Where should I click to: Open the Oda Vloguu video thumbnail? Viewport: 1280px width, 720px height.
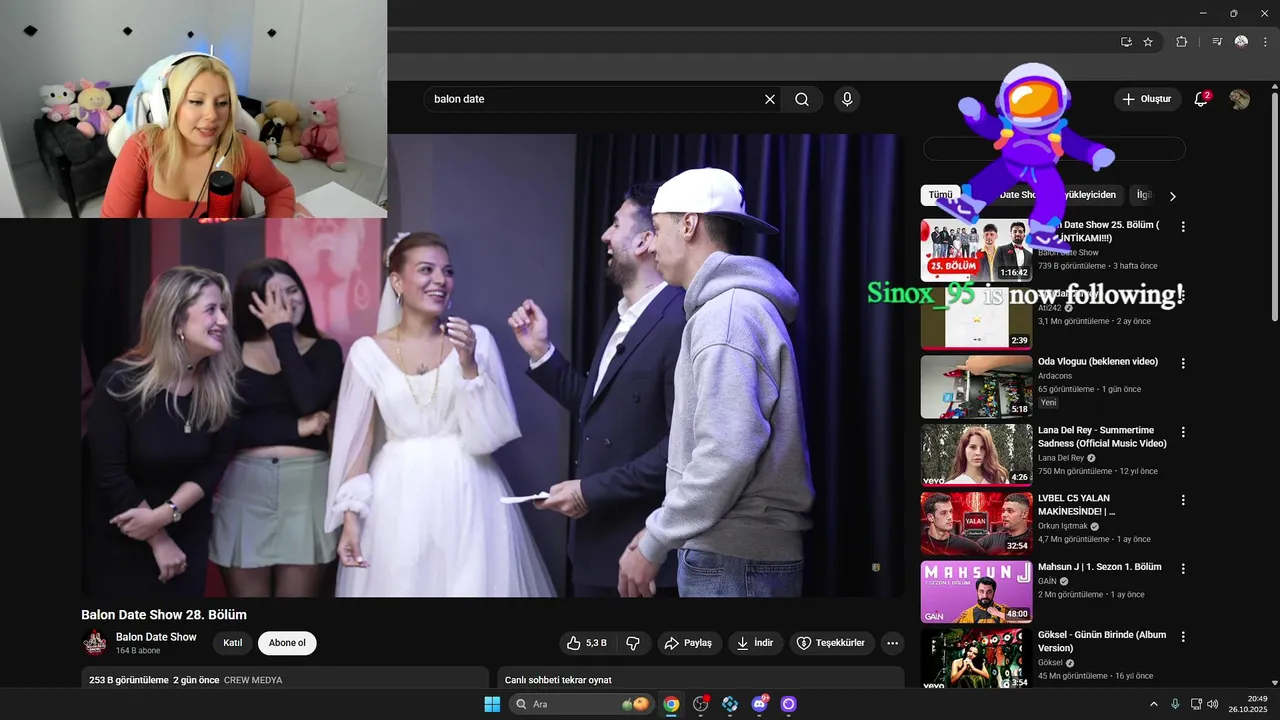[976, 387]
